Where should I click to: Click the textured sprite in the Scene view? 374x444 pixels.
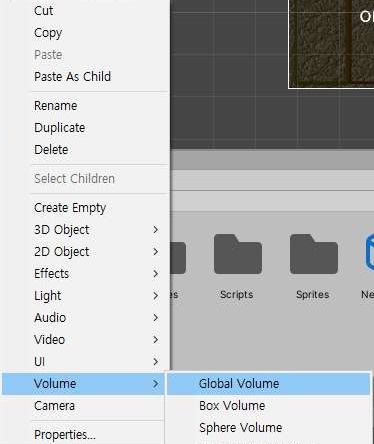[x=331, y=44]
